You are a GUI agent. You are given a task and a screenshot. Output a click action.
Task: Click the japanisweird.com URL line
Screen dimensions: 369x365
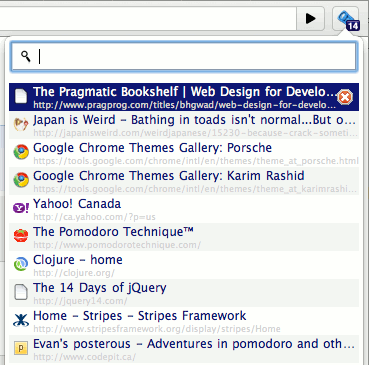(195, 133)
